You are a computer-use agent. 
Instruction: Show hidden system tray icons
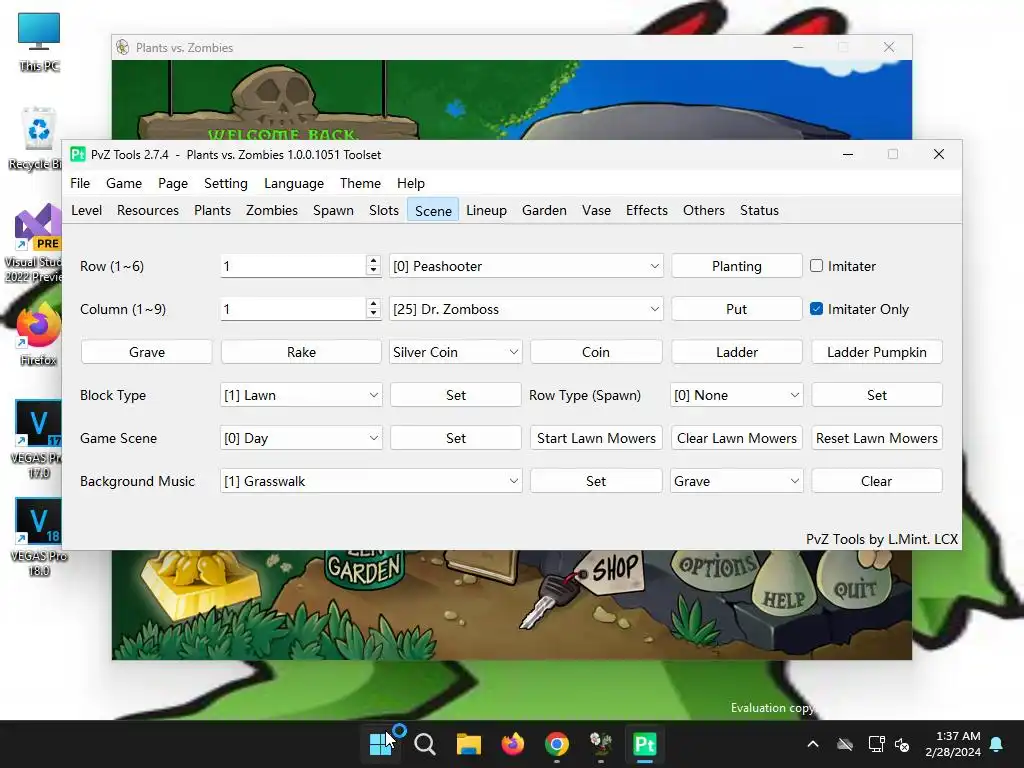pyautogui.click(x=813, y=744)
